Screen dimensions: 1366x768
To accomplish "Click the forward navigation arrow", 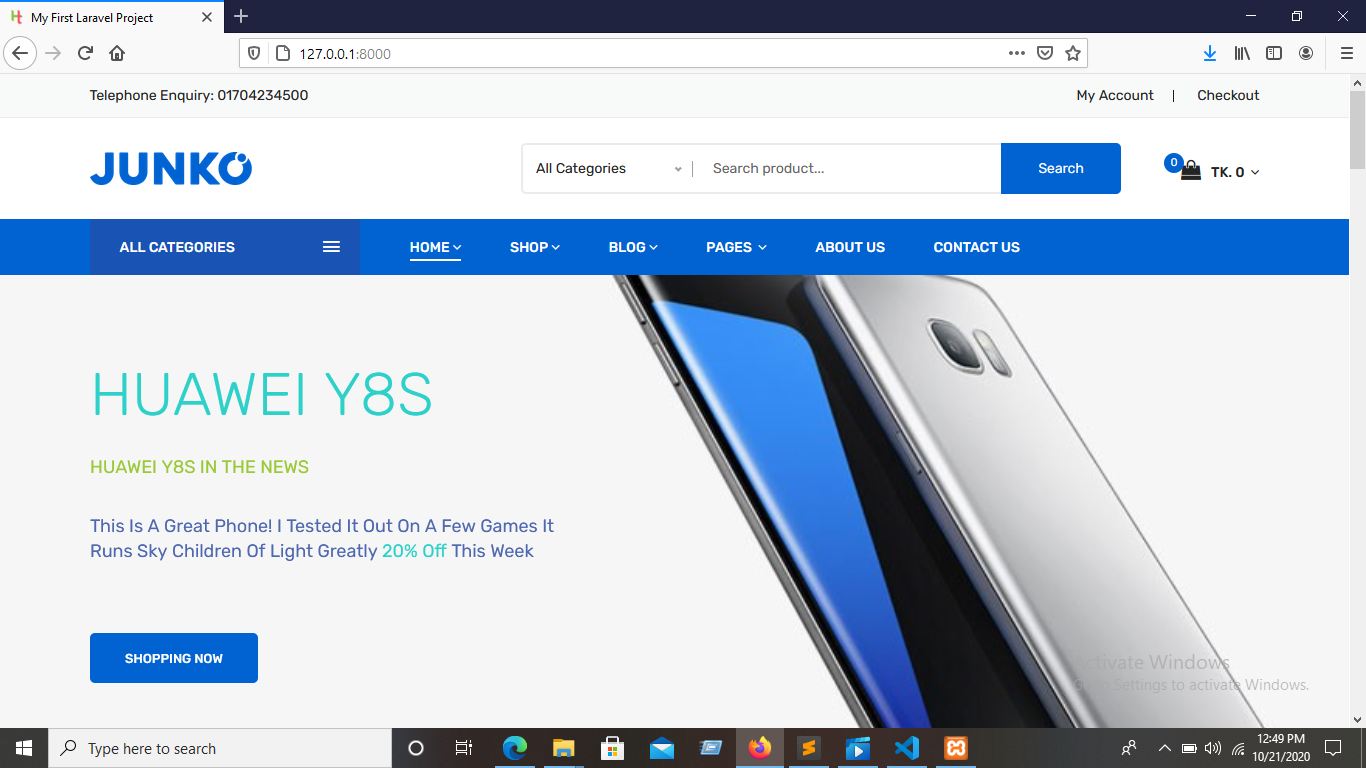I will (53, 53).
